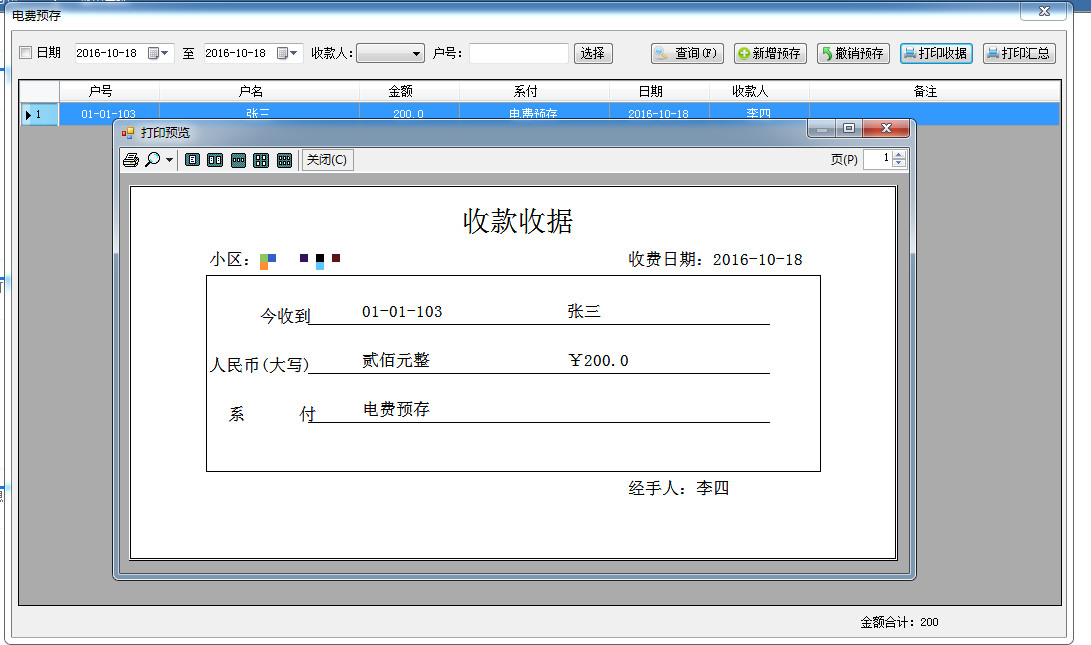Click the 户号 text input field
This screenshot has width=1091, height=645.
(518, 53)
